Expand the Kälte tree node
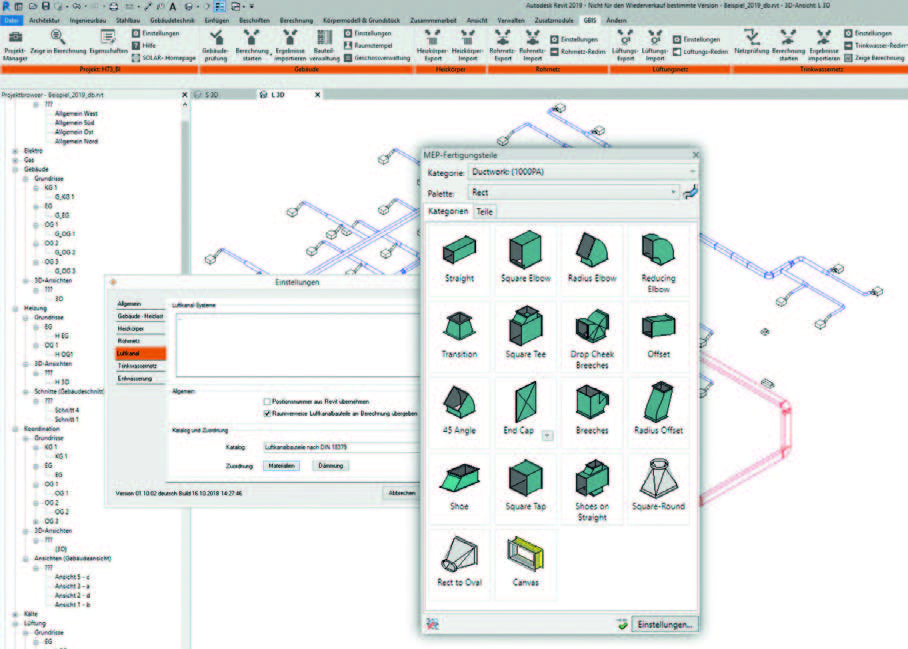The width and height of the screenshot is (908, 649). tap(15, 614)
